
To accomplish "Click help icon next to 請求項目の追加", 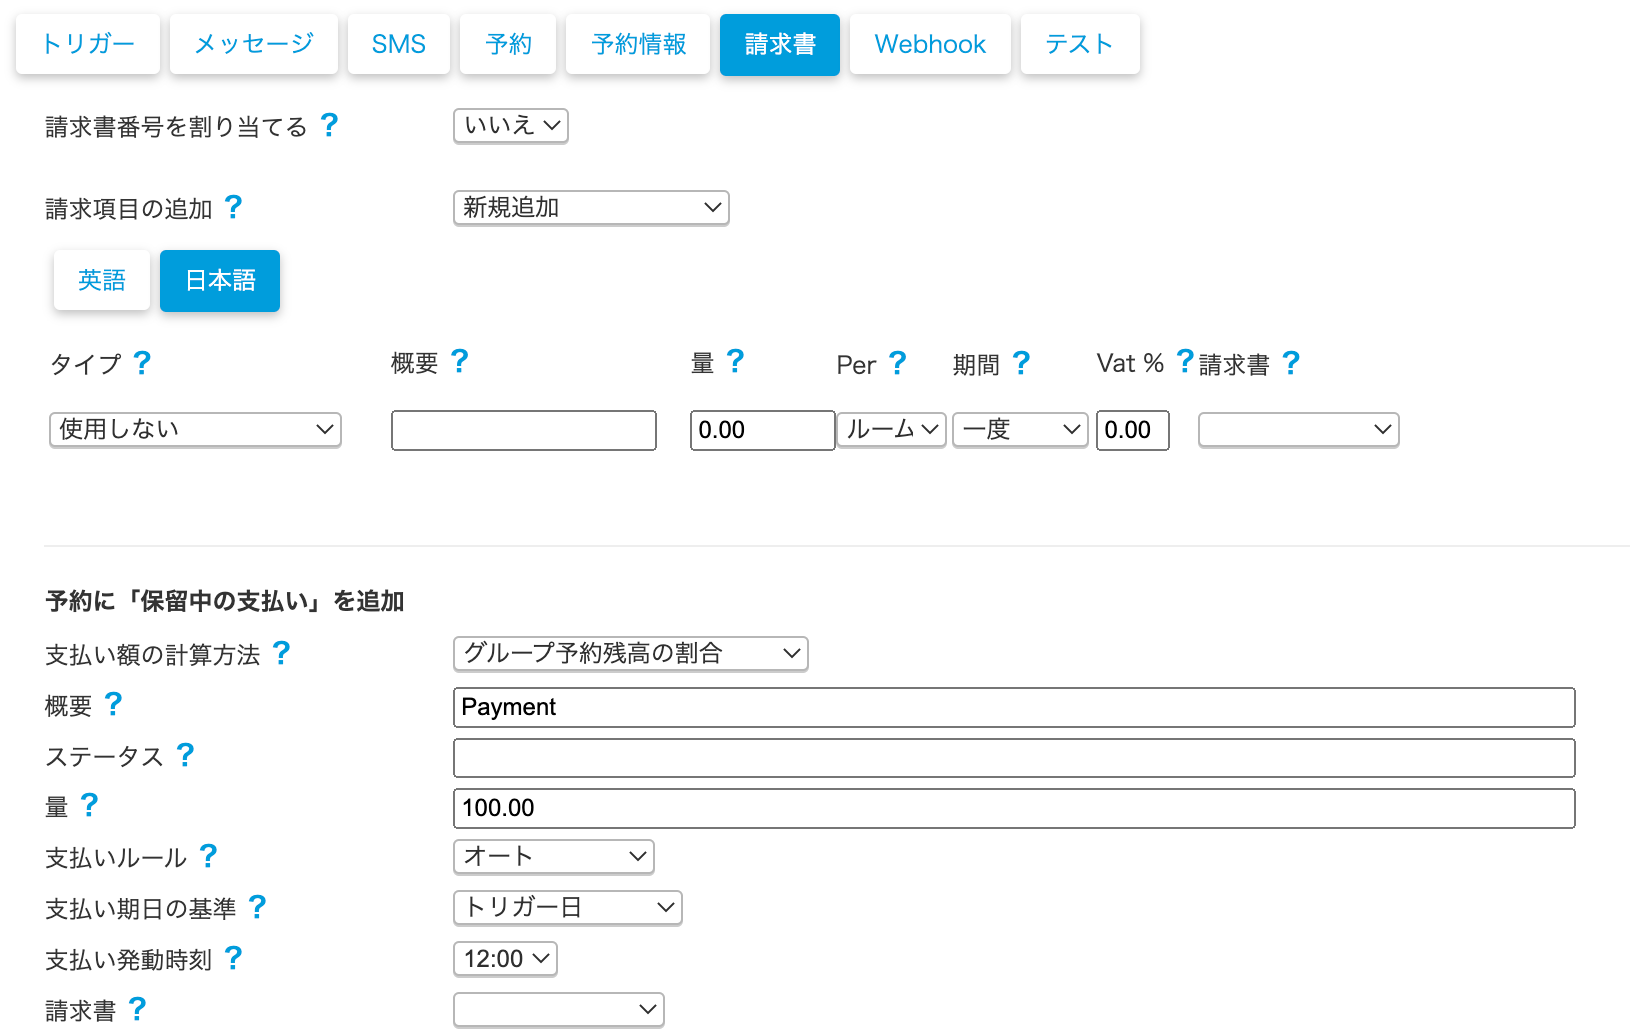I will pyautogui.click(x=233, y=207).
